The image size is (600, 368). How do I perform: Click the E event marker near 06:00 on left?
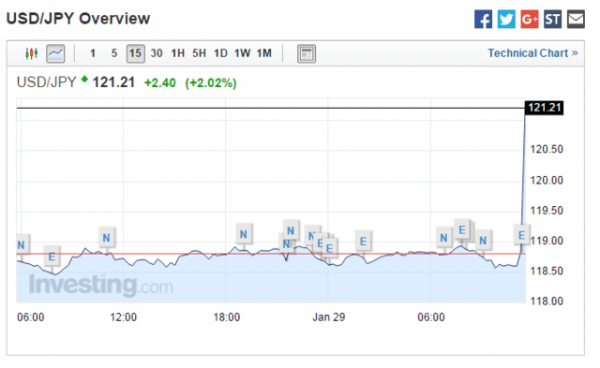[52, 257]
